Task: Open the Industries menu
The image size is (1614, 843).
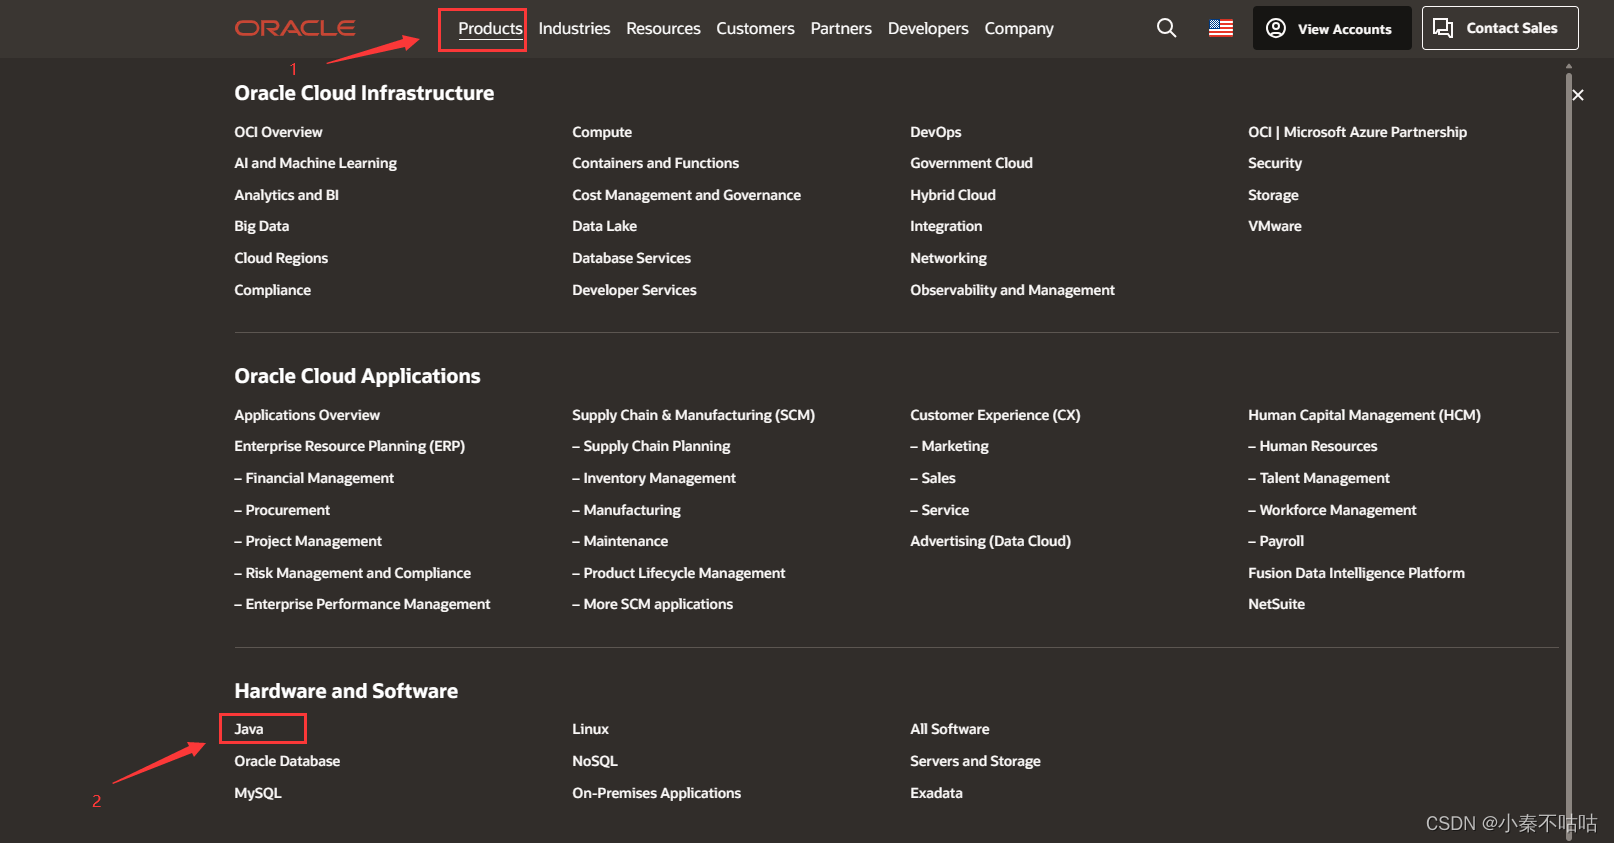Action: (x=574, y=28)
